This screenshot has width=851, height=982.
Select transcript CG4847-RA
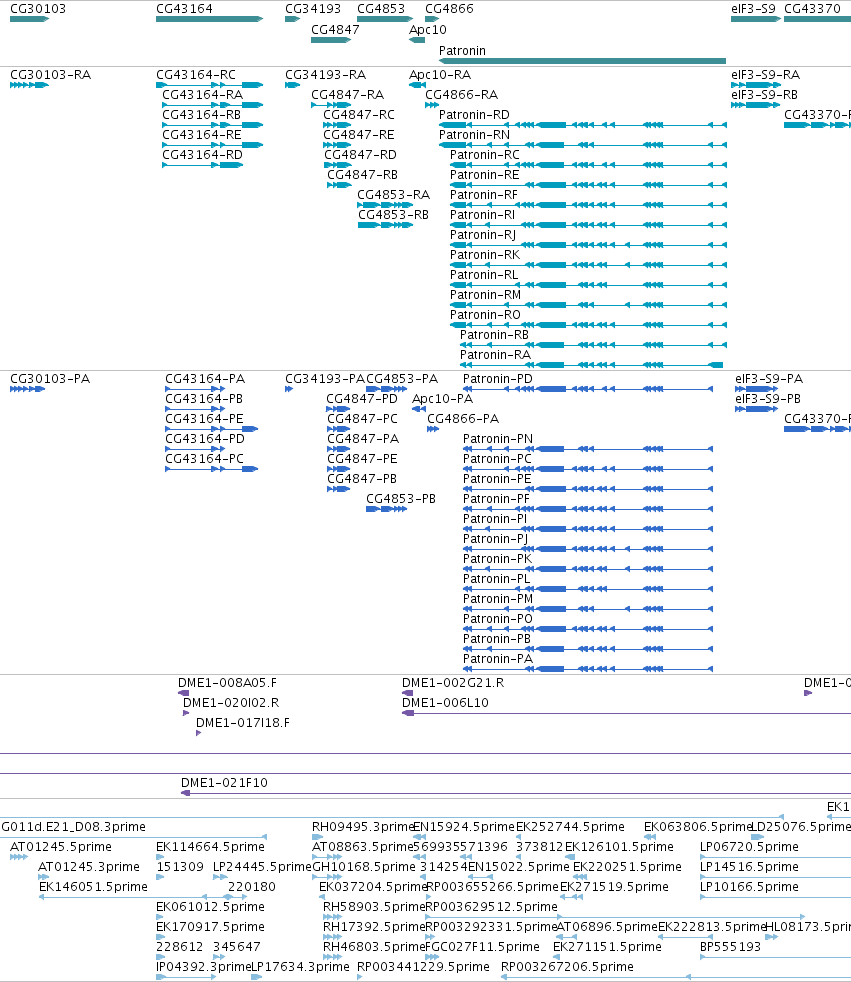[x=348, y=95]
